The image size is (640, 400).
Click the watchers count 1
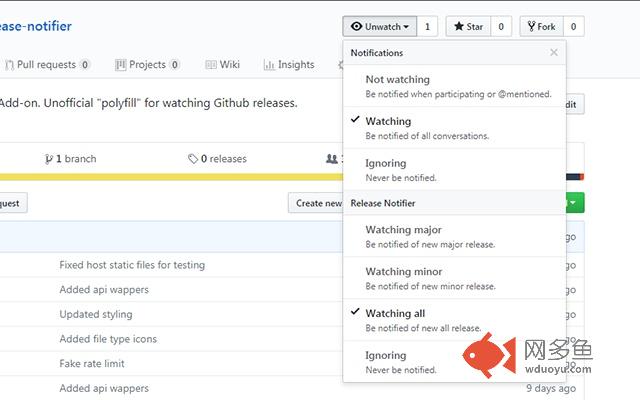[x=427, y=27]
